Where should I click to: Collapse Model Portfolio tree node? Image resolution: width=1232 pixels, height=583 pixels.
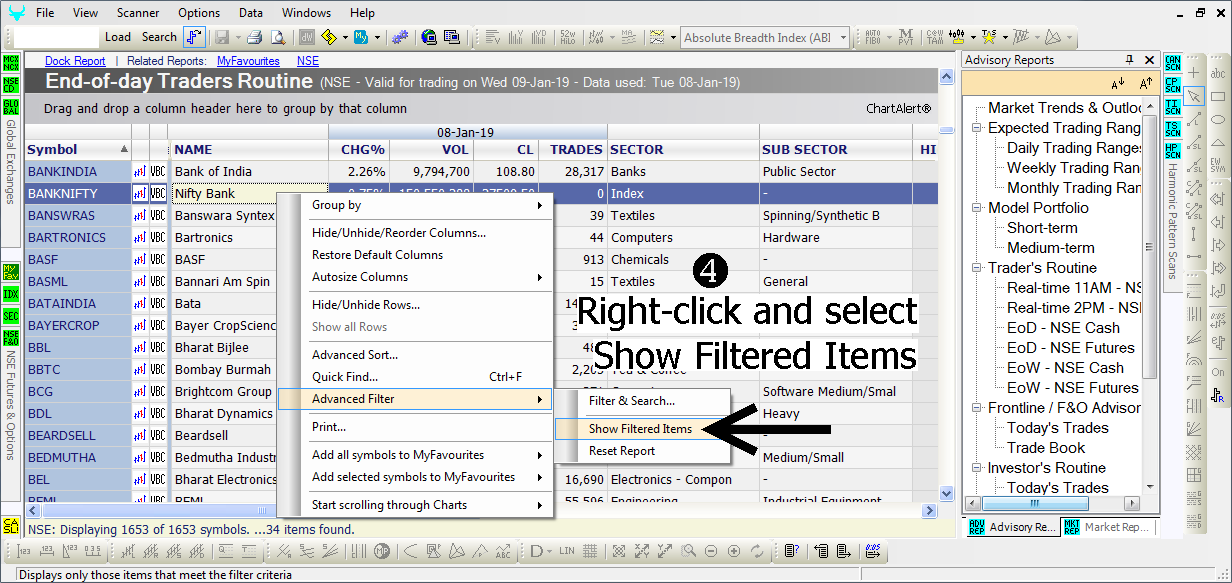(x=976, y=208)
